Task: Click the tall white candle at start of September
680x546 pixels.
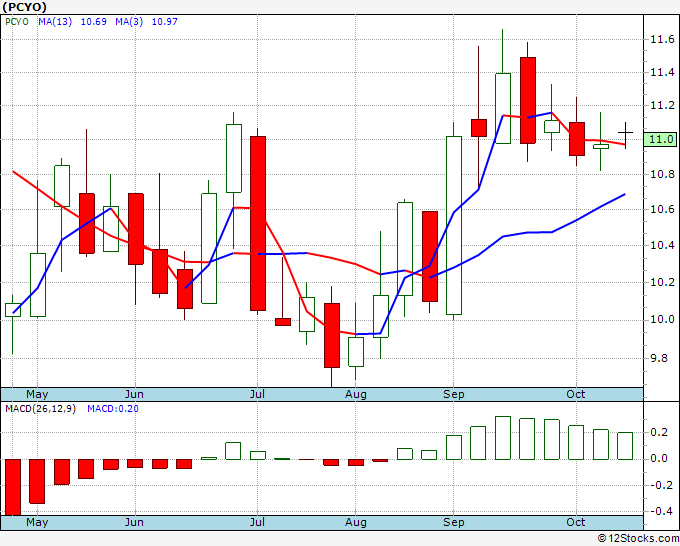Action: [x=454, y=226]
